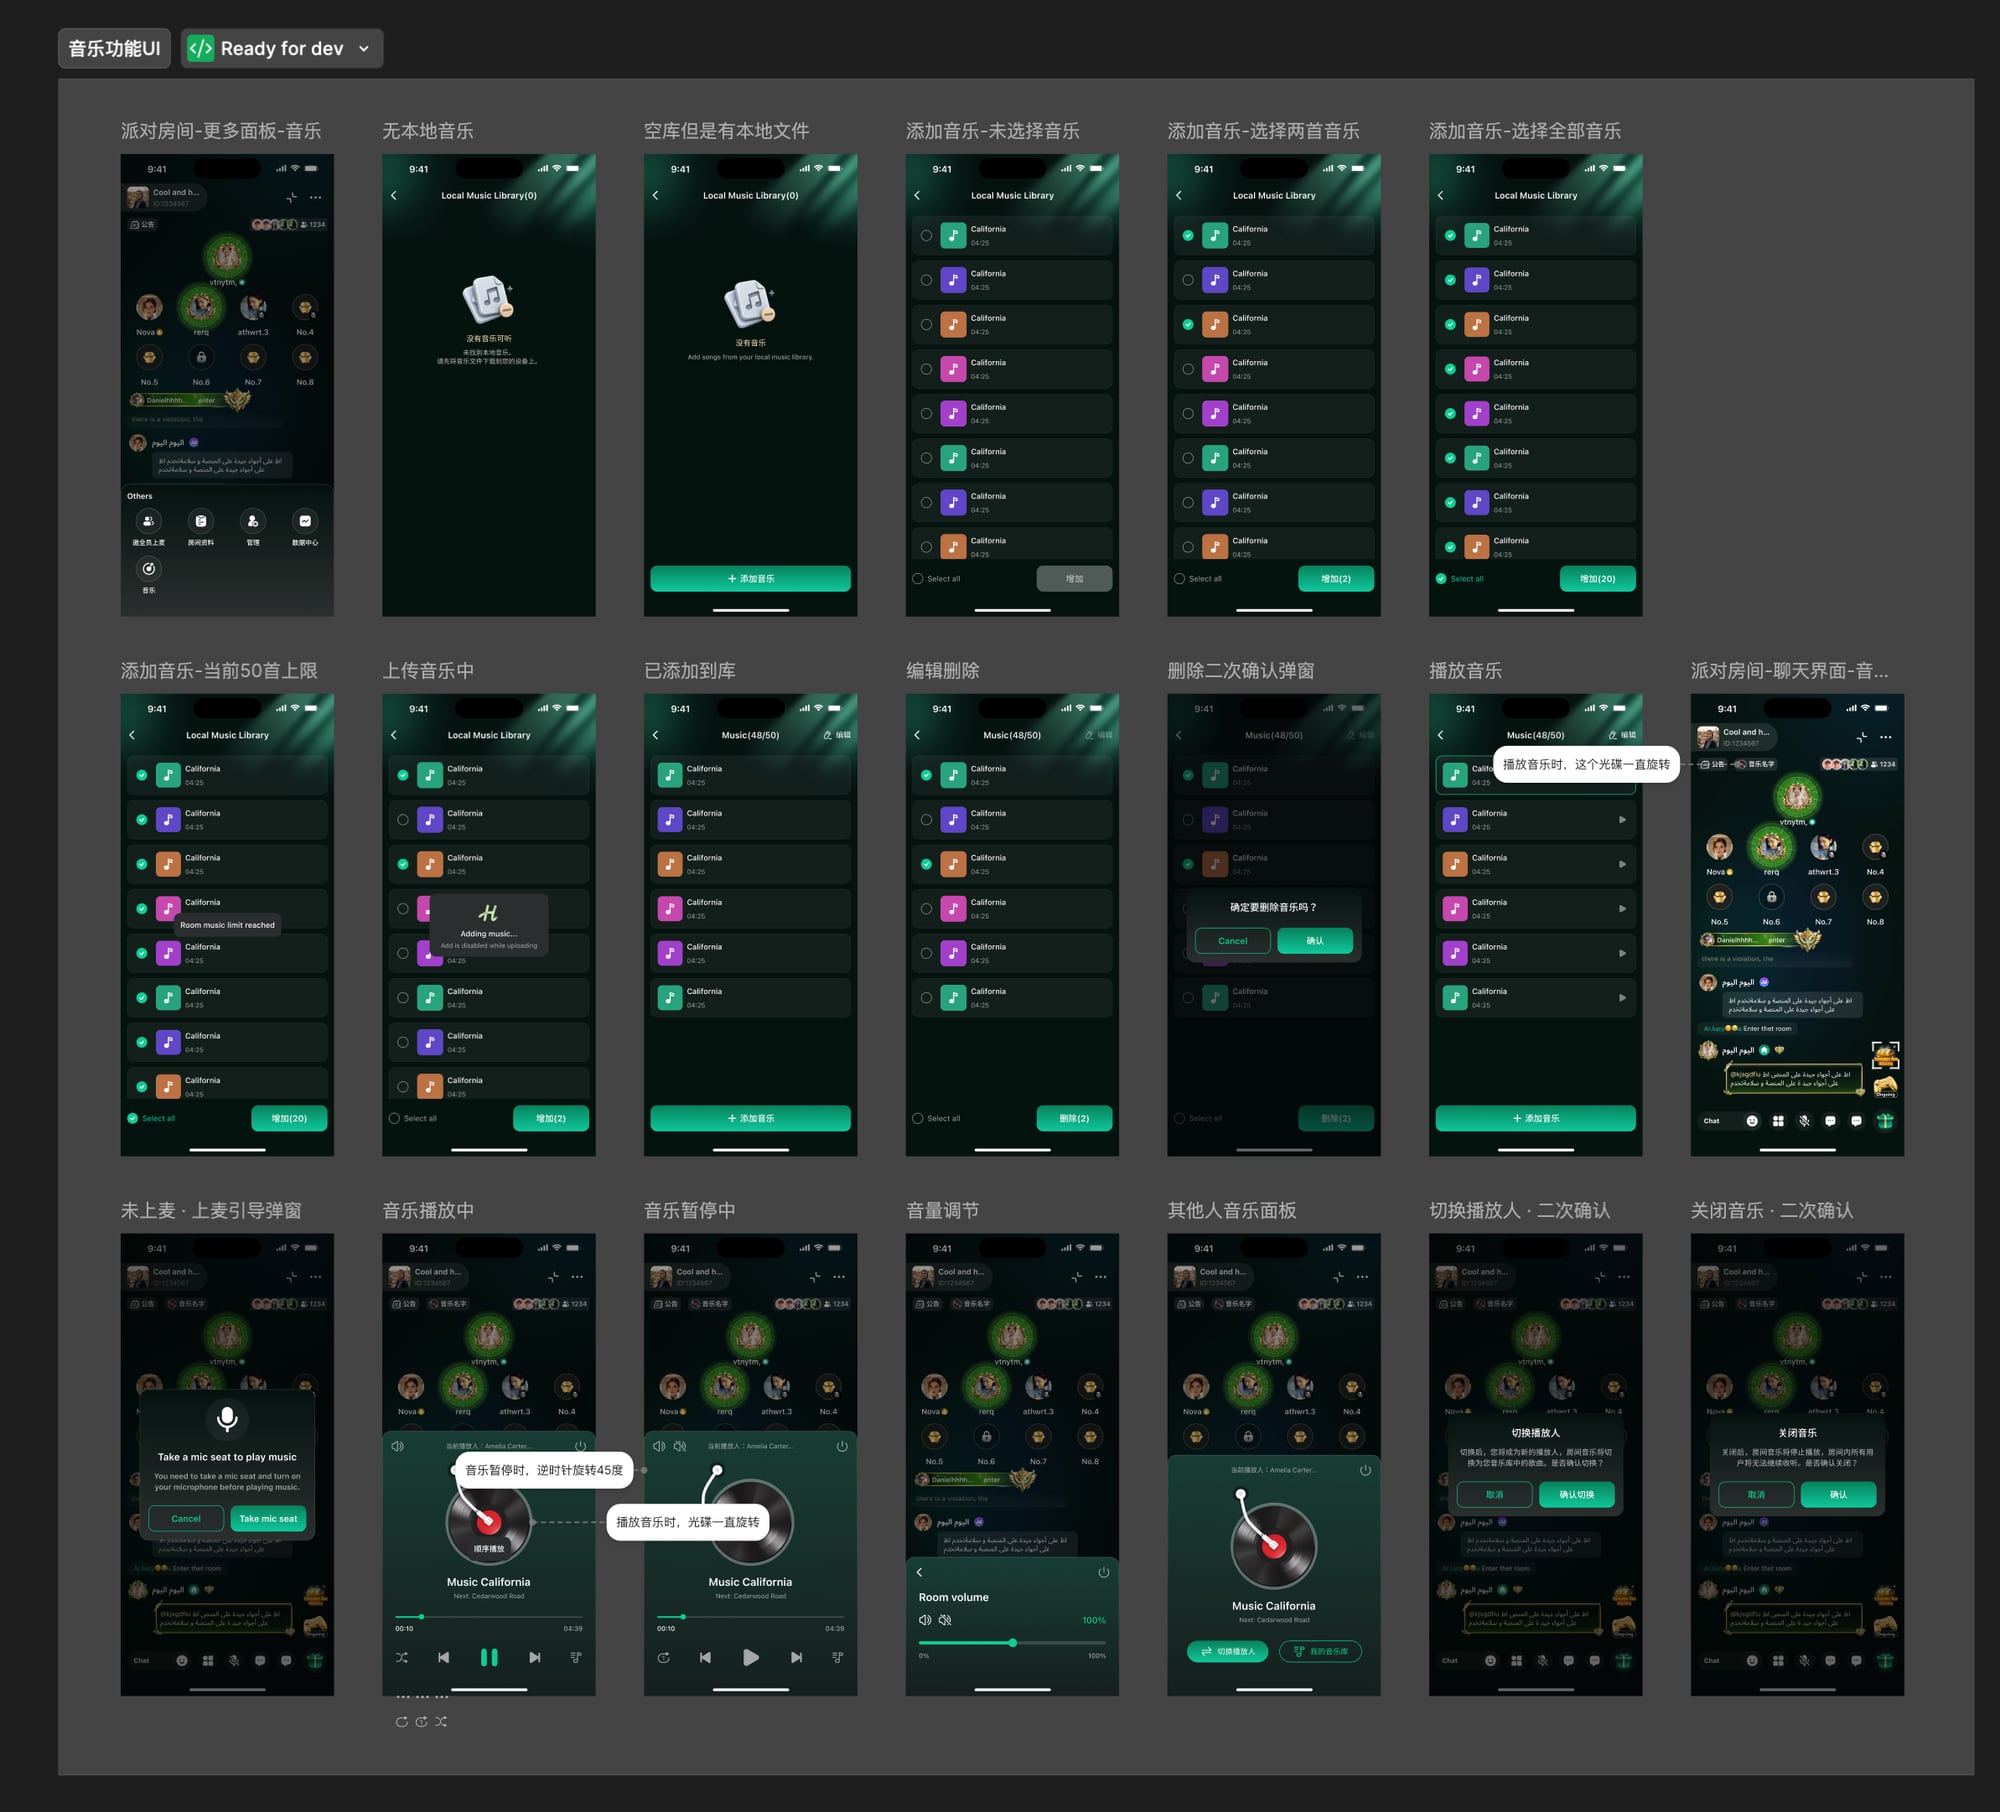The width and height of the screenshot is (2000, 1812).
Task: Click Room volume slider in 音量调节 frame
Action: click(1012, 1643)
